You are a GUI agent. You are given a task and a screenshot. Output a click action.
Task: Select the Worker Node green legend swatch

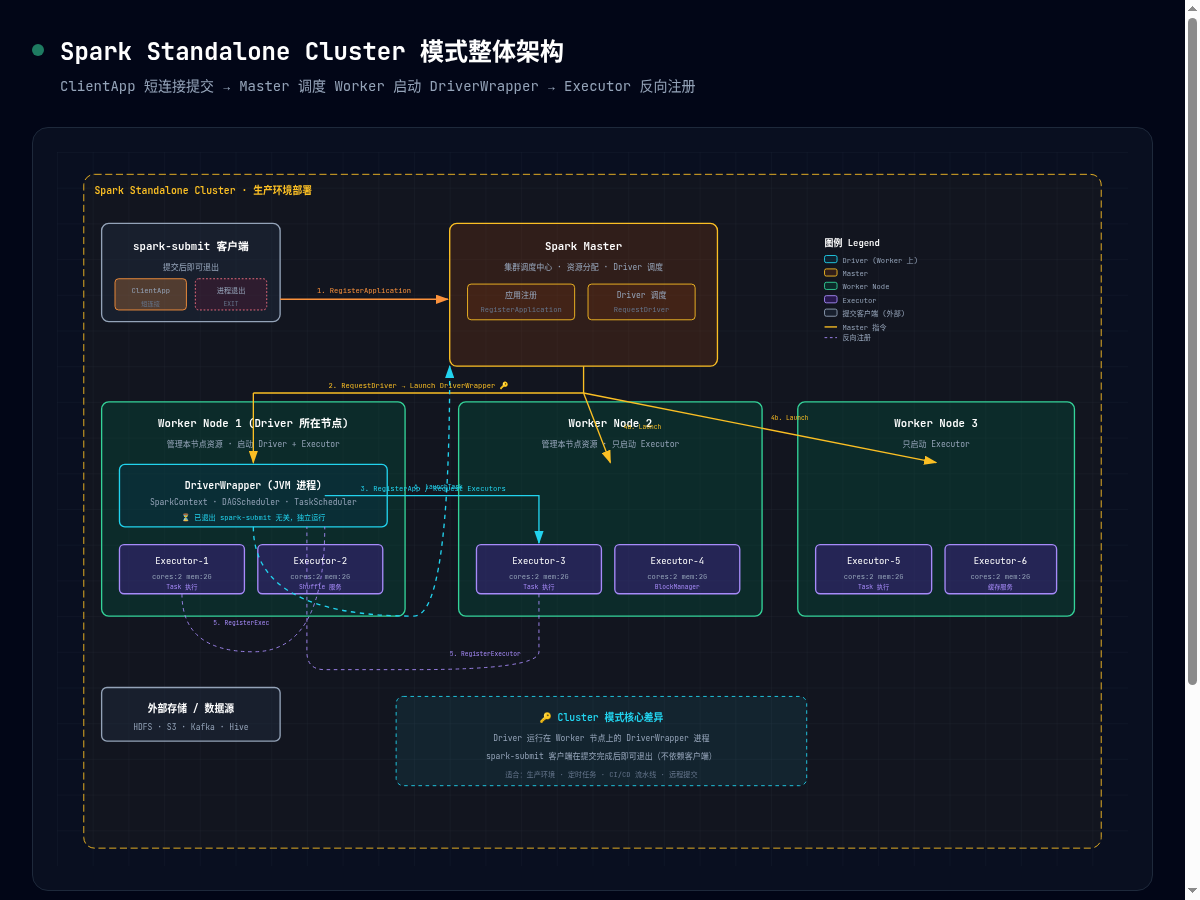(831, 286)
